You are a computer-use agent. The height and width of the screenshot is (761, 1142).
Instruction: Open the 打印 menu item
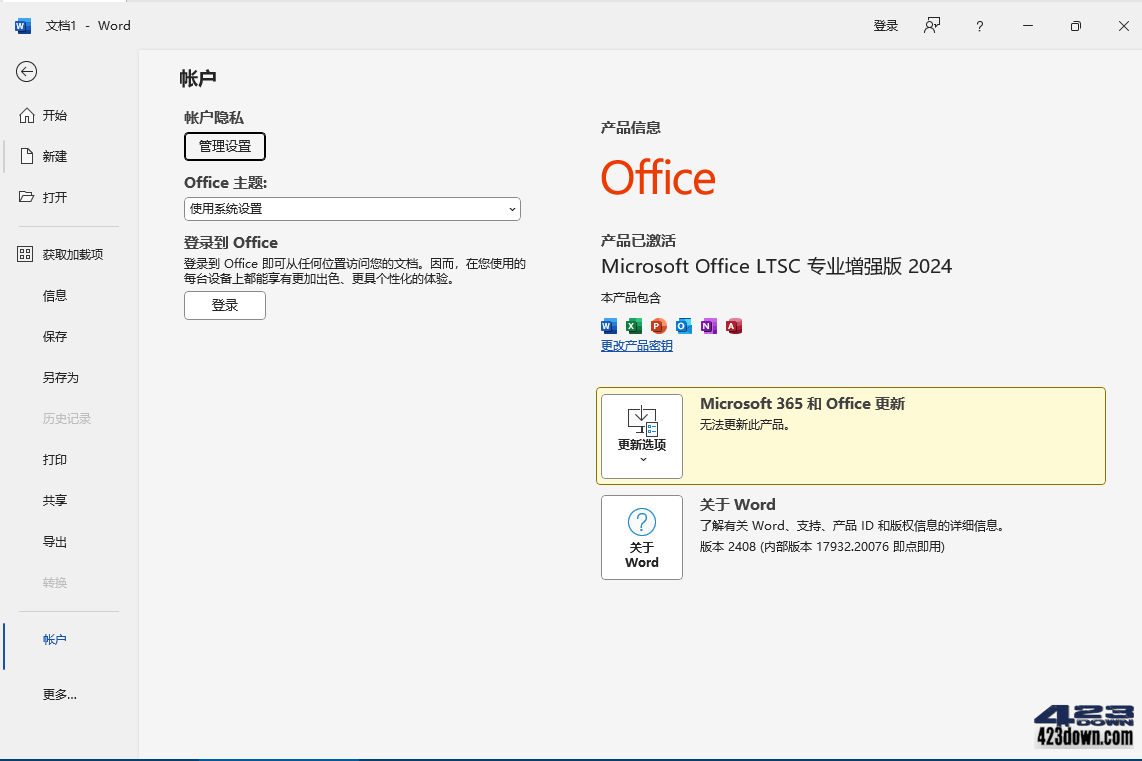coord(54,459)
